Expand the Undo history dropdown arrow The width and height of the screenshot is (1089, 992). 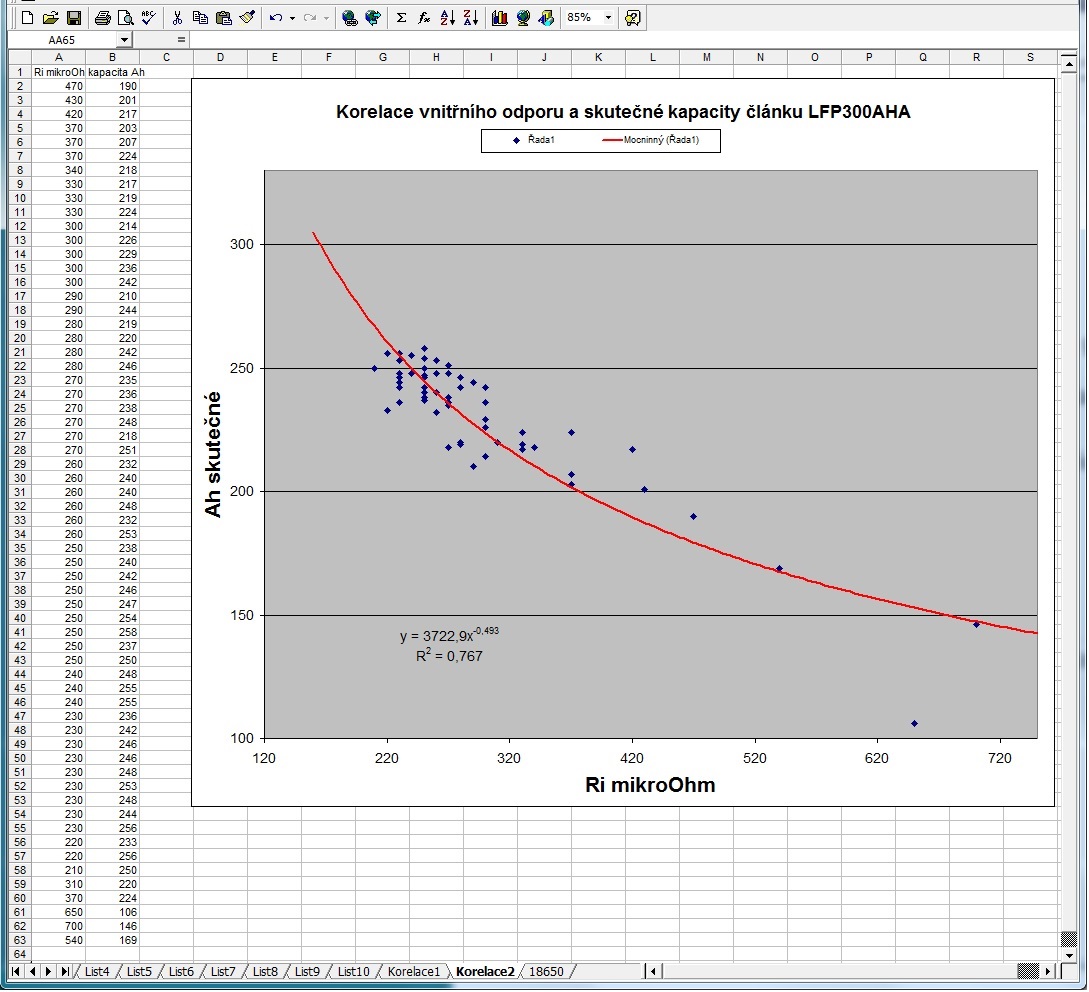[291, 17]
